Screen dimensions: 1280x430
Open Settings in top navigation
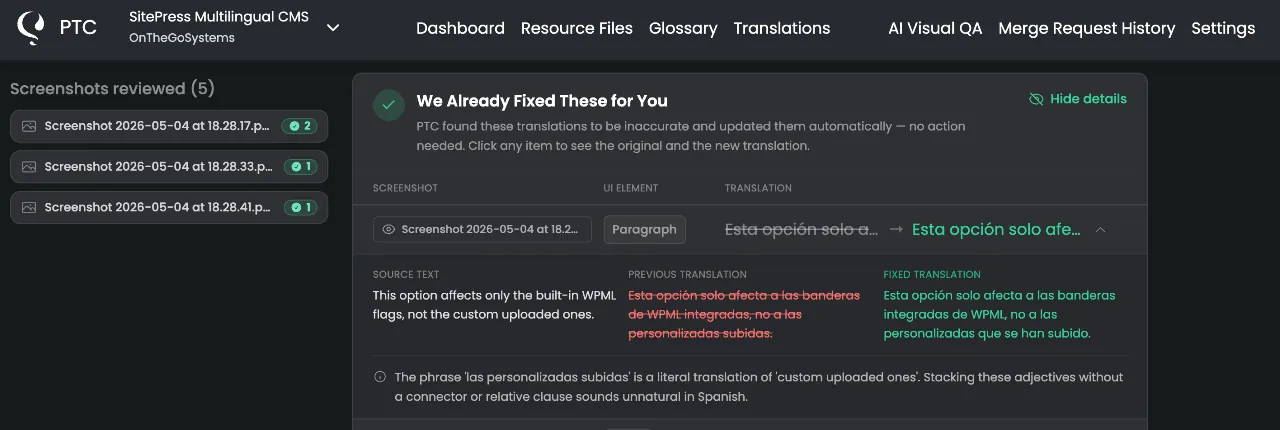(1223, 28)
